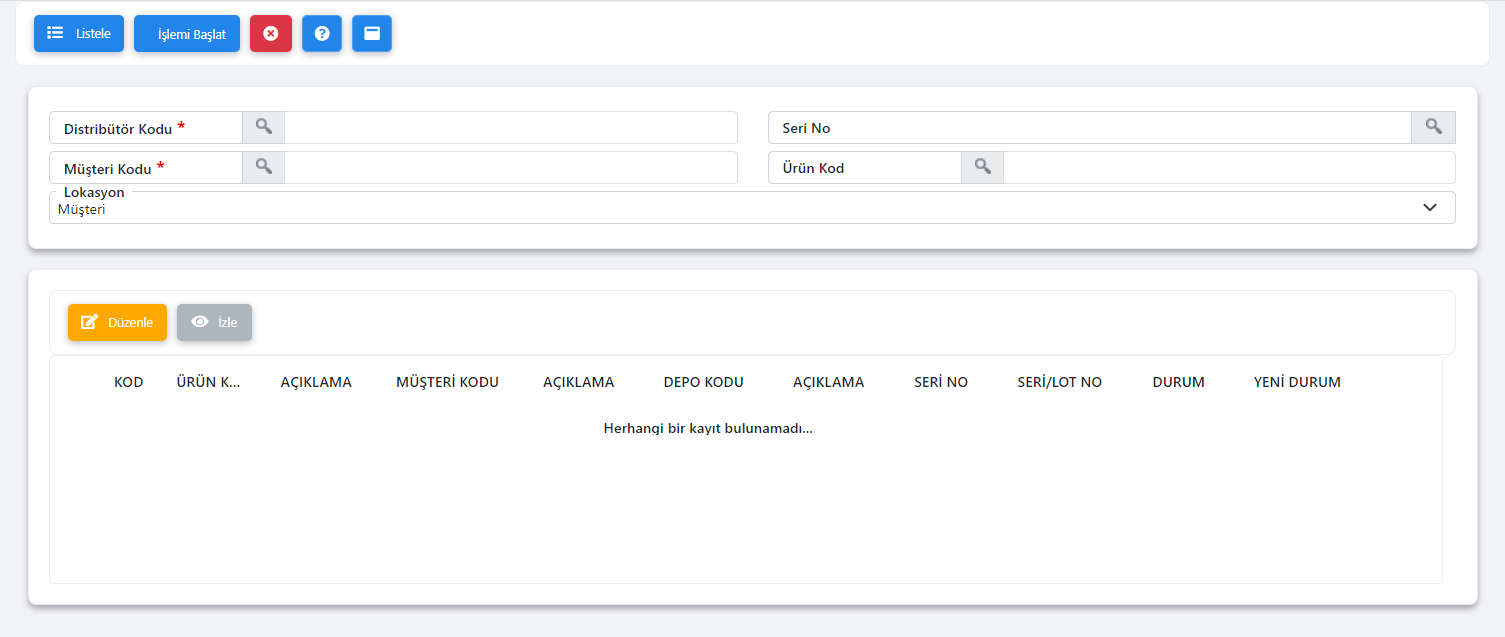
Task: Click the SERİ/LOT NO column header
Action: point(1059,382)
